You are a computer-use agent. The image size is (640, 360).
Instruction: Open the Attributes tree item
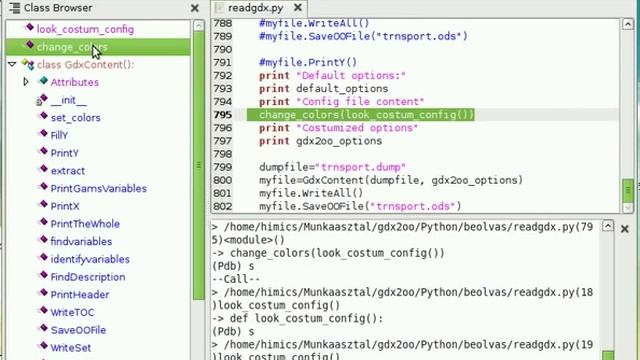75,82
